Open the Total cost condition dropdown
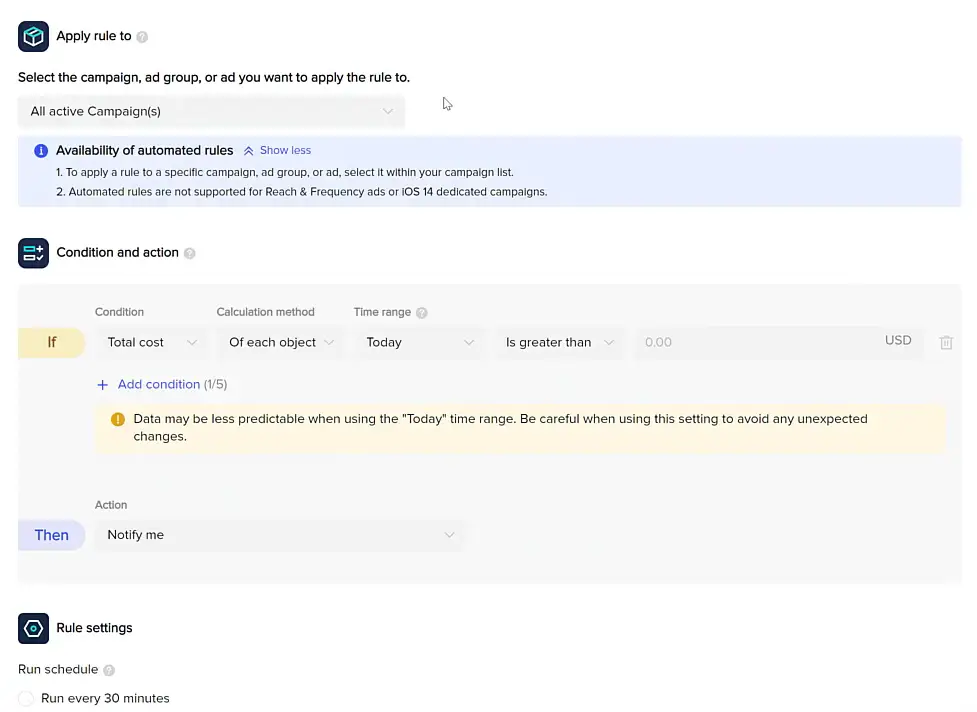Image resolution: width=977 pixels, height=712 pixels. coord(152,342)
